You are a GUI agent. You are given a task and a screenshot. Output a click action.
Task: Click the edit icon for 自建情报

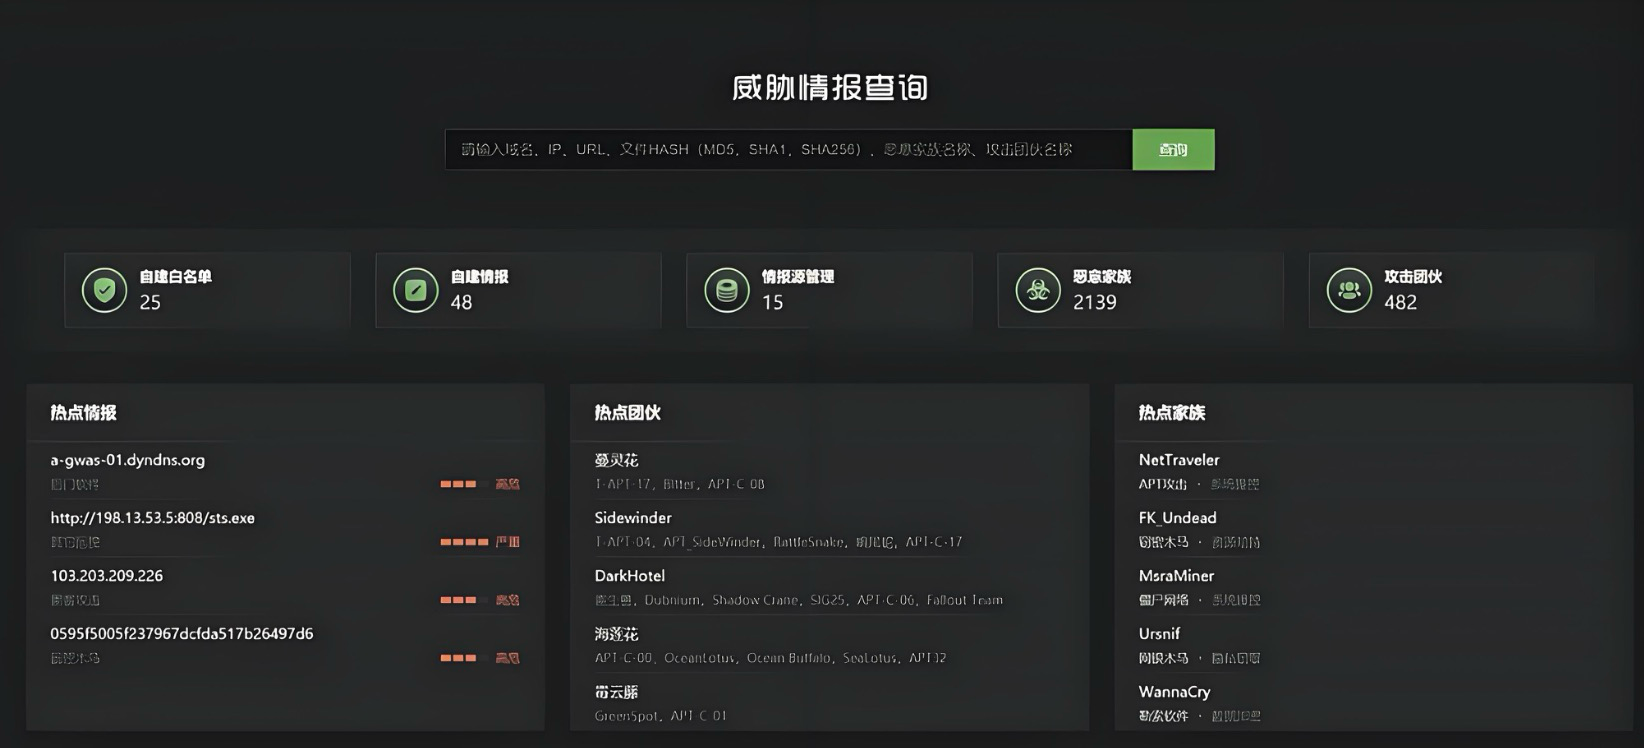pos(415,290)
